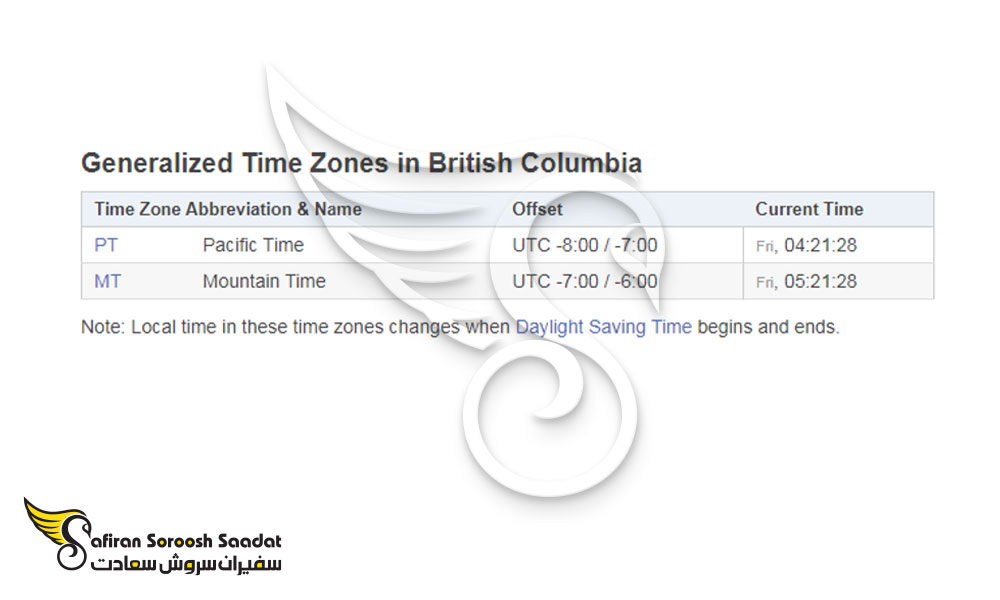Click the Offset column header

coord(537,209)
